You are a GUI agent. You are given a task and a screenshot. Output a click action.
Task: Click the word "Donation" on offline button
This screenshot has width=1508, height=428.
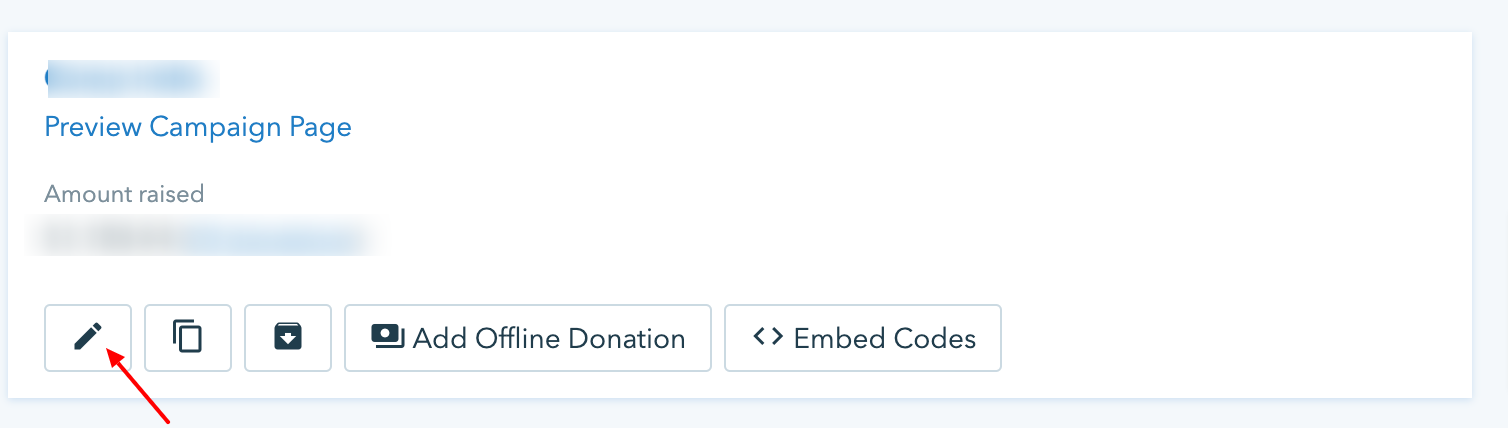(x=626, y=338)
